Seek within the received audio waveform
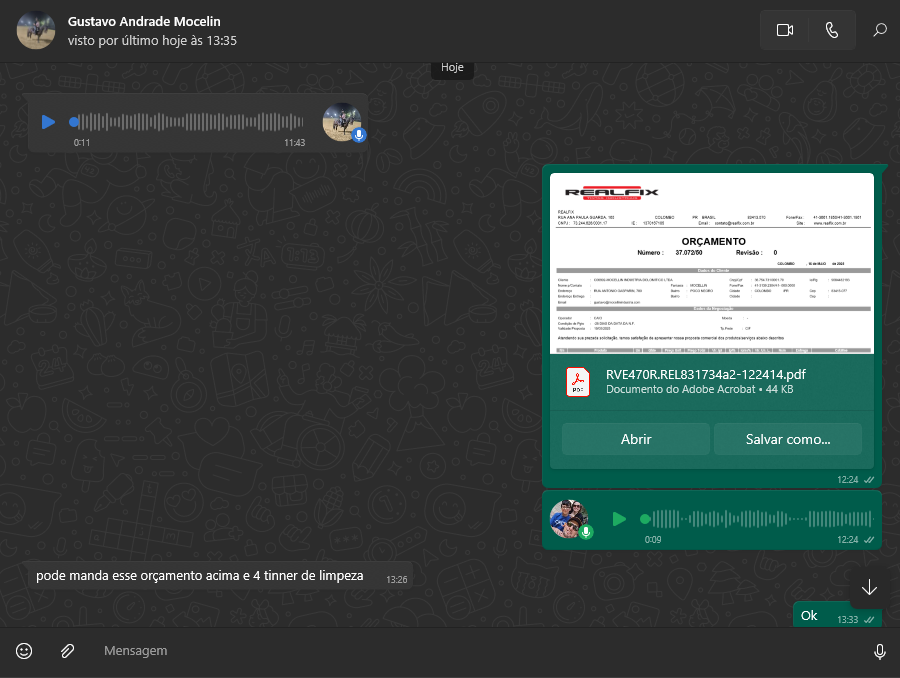This screenshot has height=678, width=900. 190,122
